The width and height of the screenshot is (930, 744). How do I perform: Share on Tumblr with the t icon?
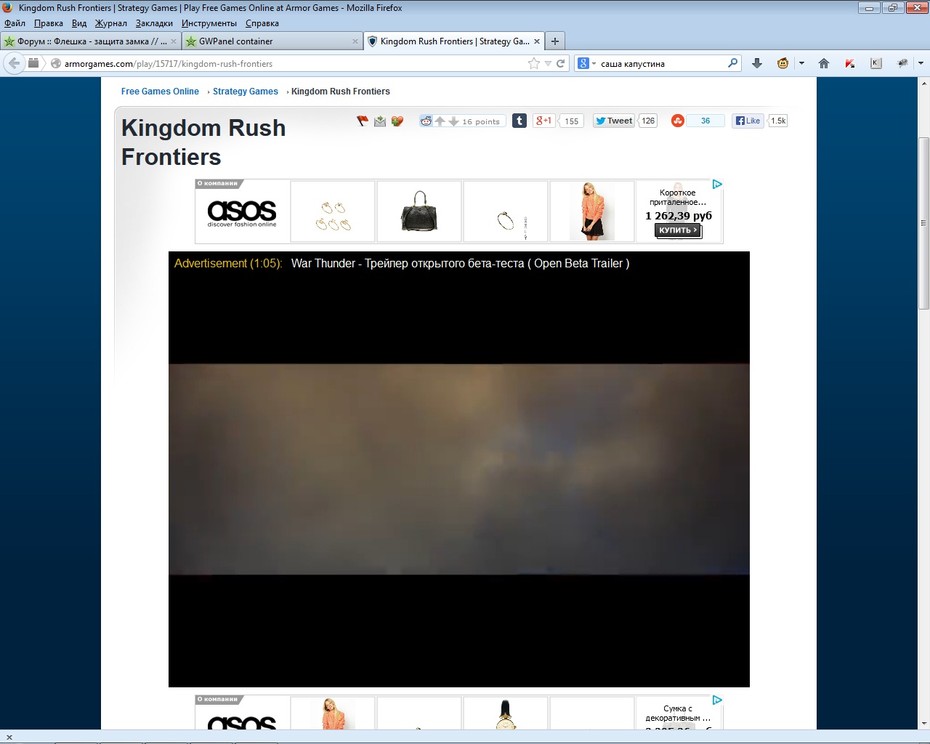519,121
